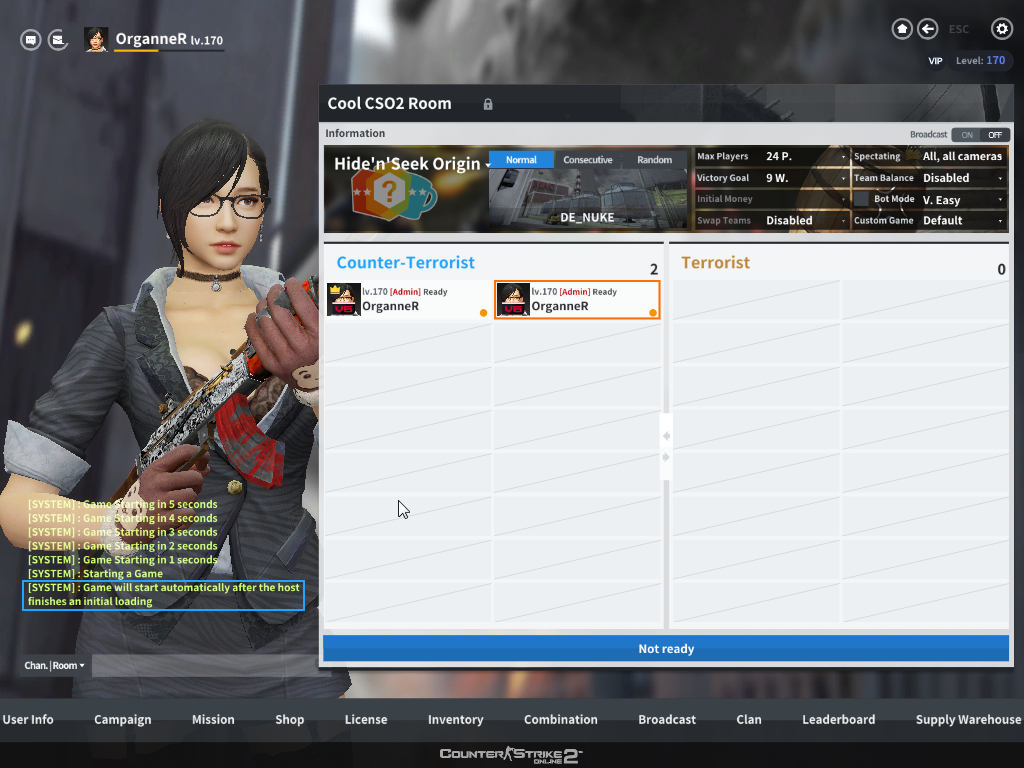This screenshot has height=768, width=1024.
Task: Open Clan menu
Action: 749,720
